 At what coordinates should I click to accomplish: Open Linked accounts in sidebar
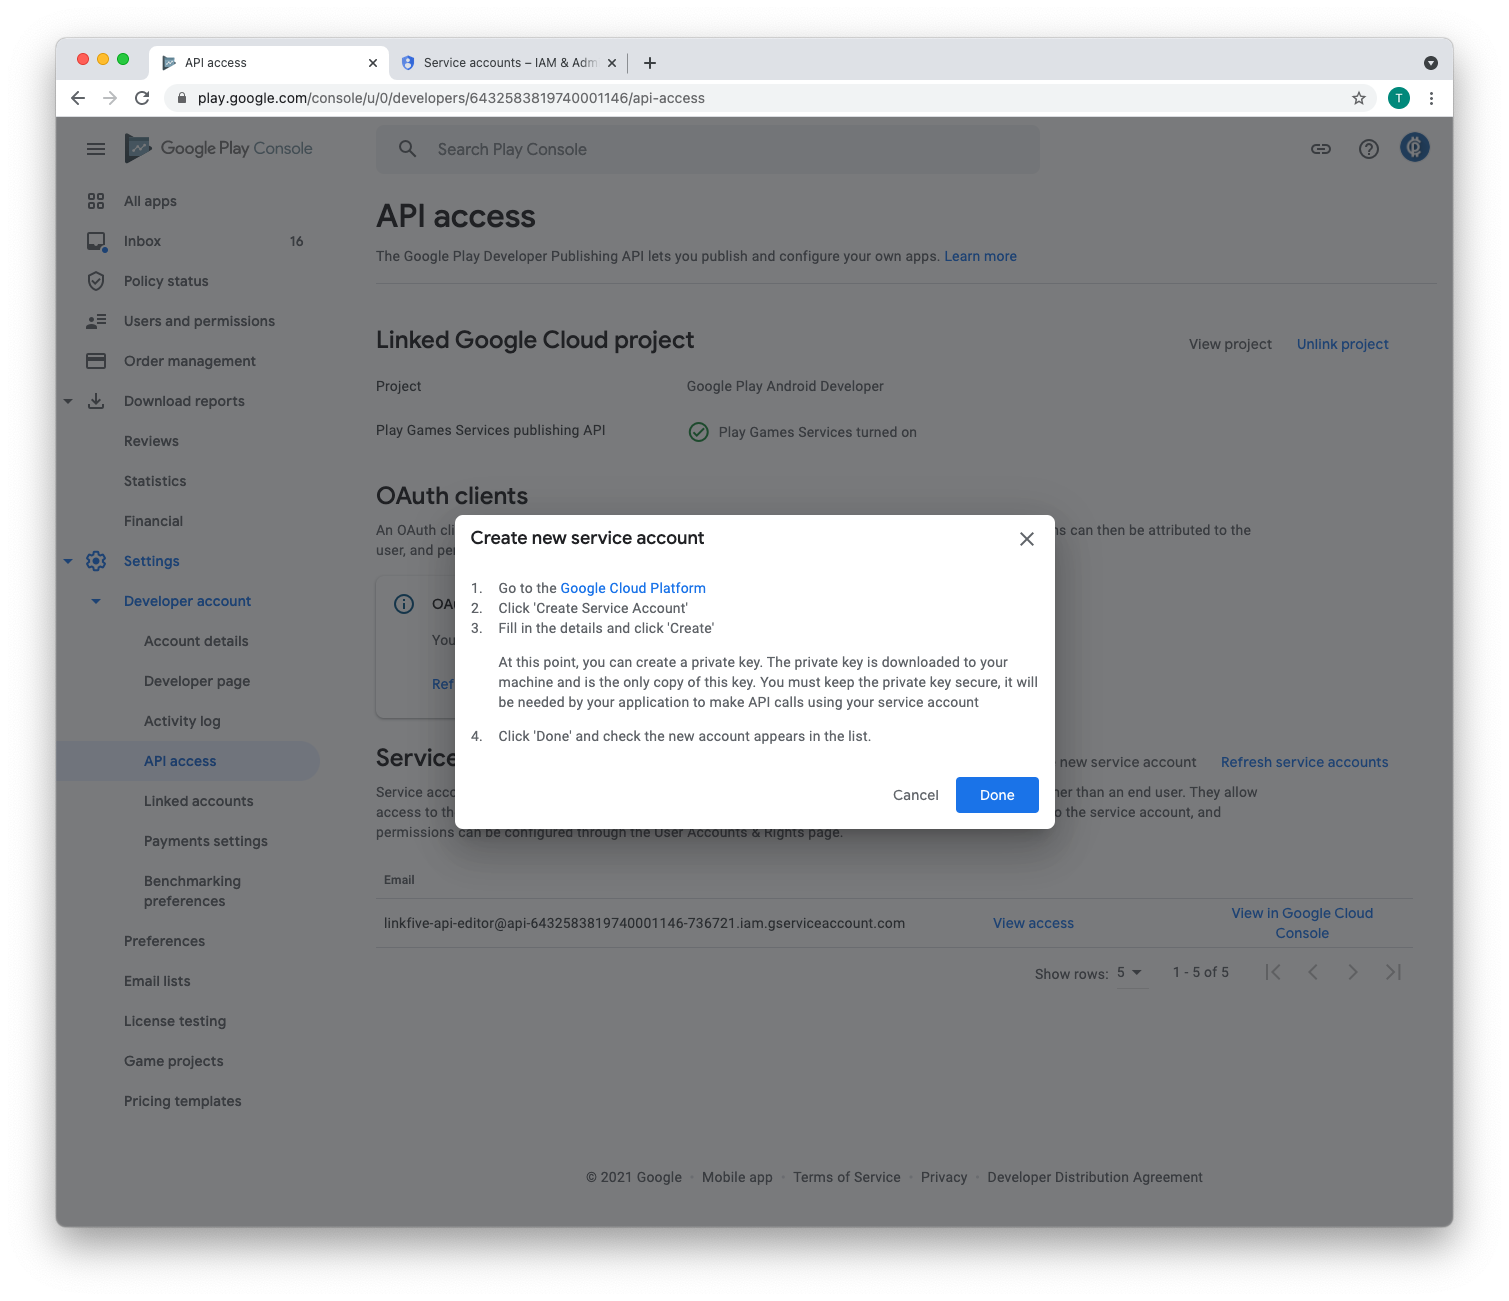pyautogui.click(x=199, y=801)
